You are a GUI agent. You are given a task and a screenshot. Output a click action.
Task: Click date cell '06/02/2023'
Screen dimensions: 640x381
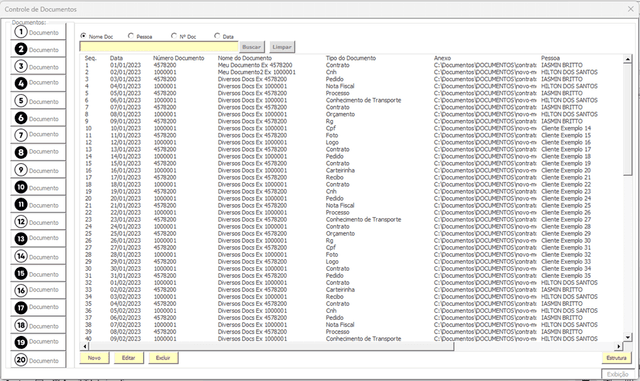point(125,318)
